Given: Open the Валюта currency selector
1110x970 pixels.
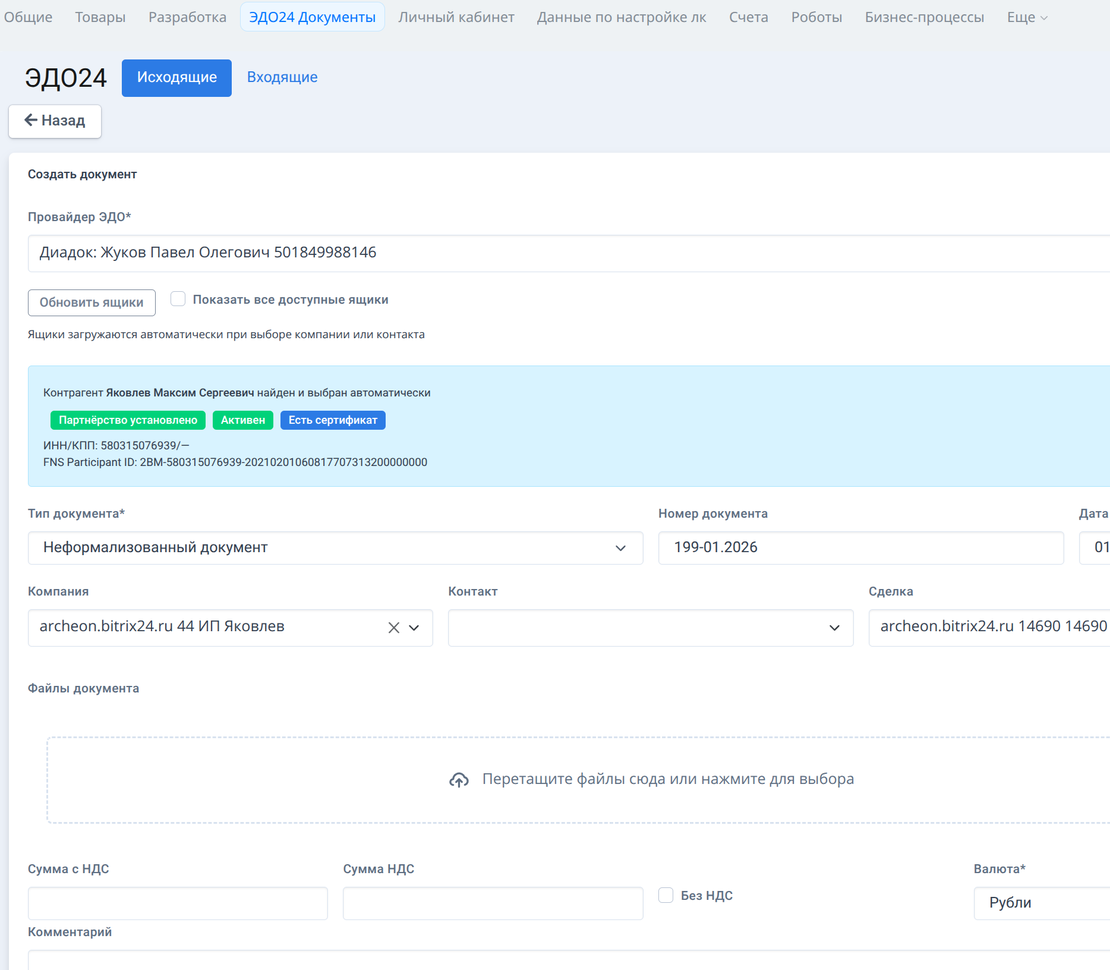Looking at the screenshot, I should pyautogui.click(x=1040, y=903).
